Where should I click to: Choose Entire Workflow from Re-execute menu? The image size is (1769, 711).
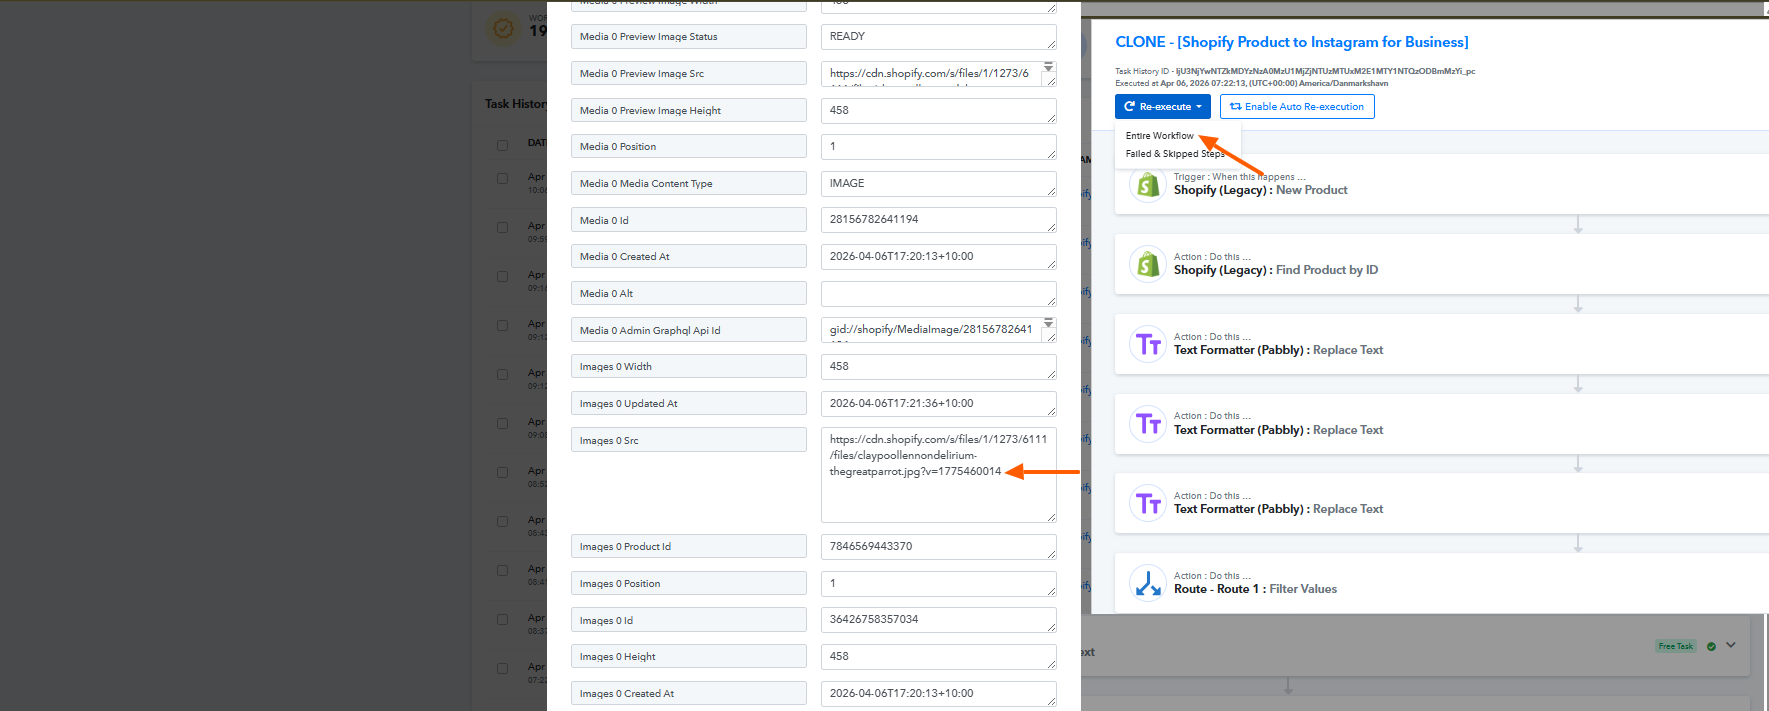(1159, 136)
